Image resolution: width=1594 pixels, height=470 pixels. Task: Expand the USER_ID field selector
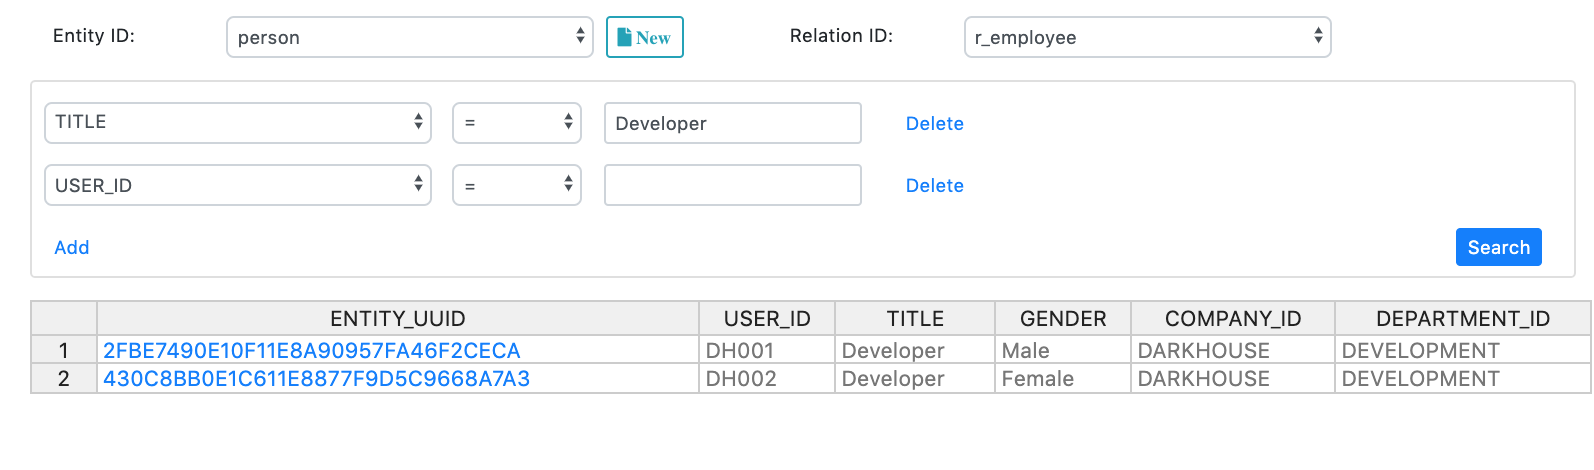click(237, 185)
